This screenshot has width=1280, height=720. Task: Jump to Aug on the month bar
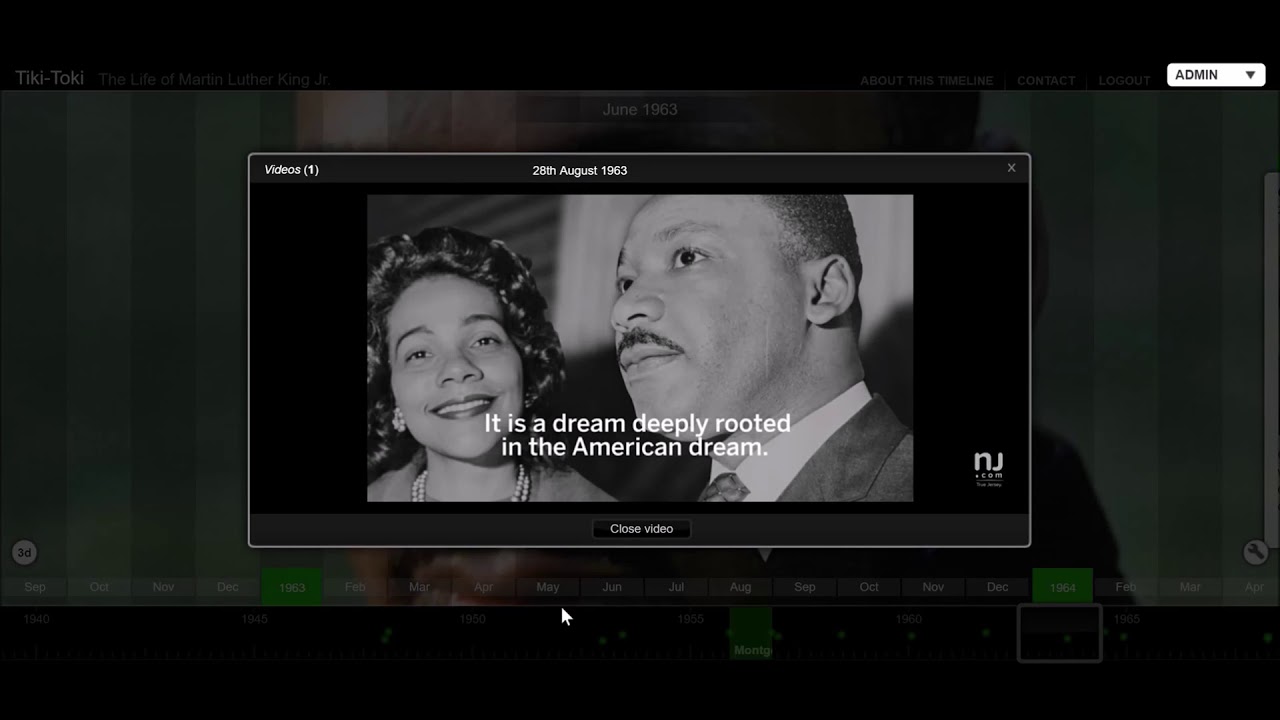(740, 587)
